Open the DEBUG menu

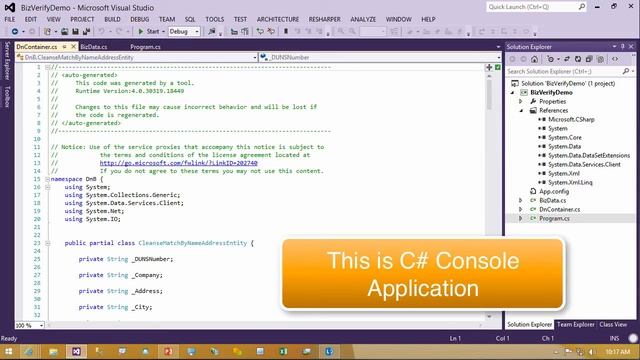[x=140, y=19]
